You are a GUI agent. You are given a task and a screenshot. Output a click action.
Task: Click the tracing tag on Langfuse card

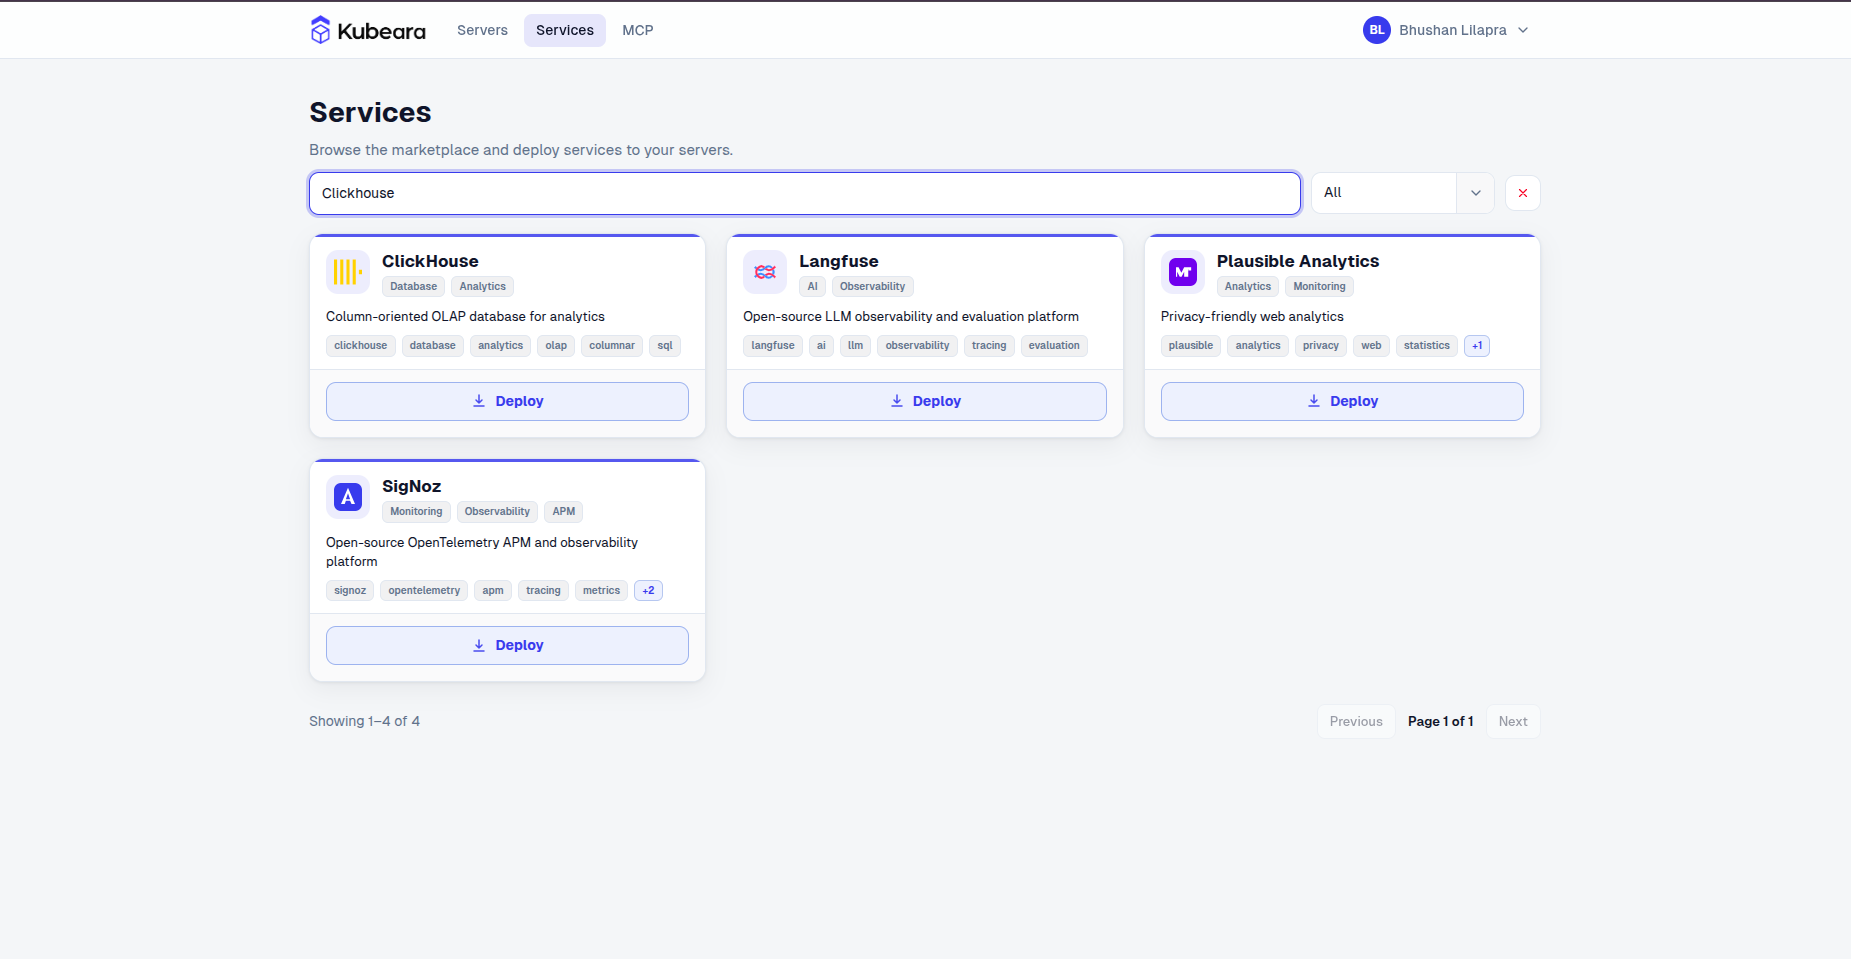click(x=990, y=346)
